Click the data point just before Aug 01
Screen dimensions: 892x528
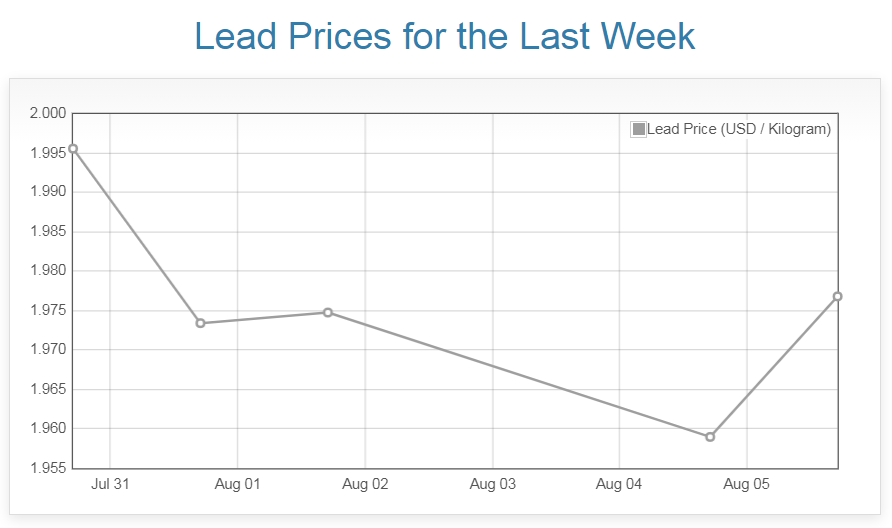point(200,323)
